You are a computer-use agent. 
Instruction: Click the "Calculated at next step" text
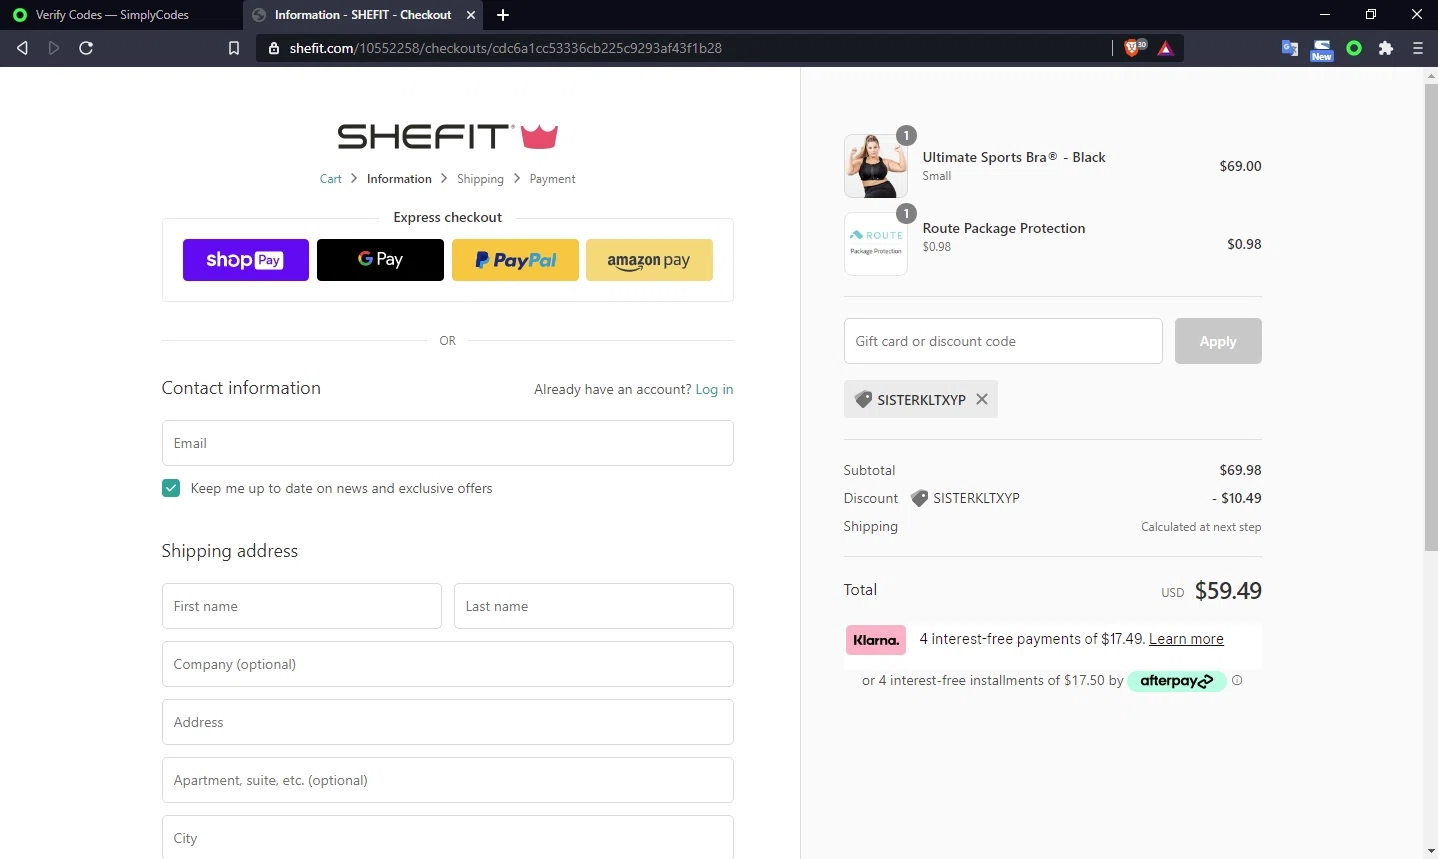pyautogui.click(x=1201, y=527)
